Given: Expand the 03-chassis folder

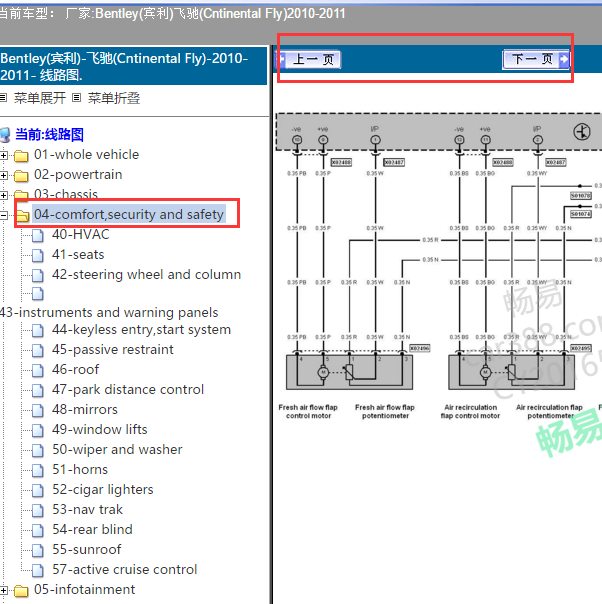Looking at the screenshot, I should click(x=4, y=195).
